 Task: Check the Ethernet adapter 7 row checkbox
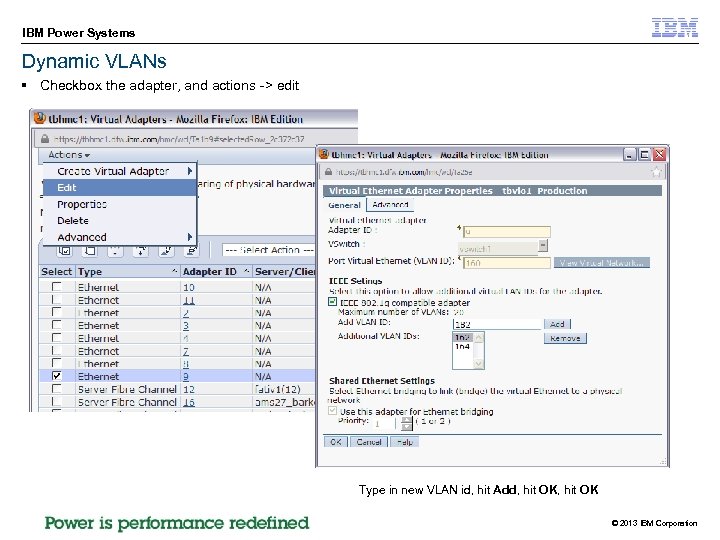[56, 351]
